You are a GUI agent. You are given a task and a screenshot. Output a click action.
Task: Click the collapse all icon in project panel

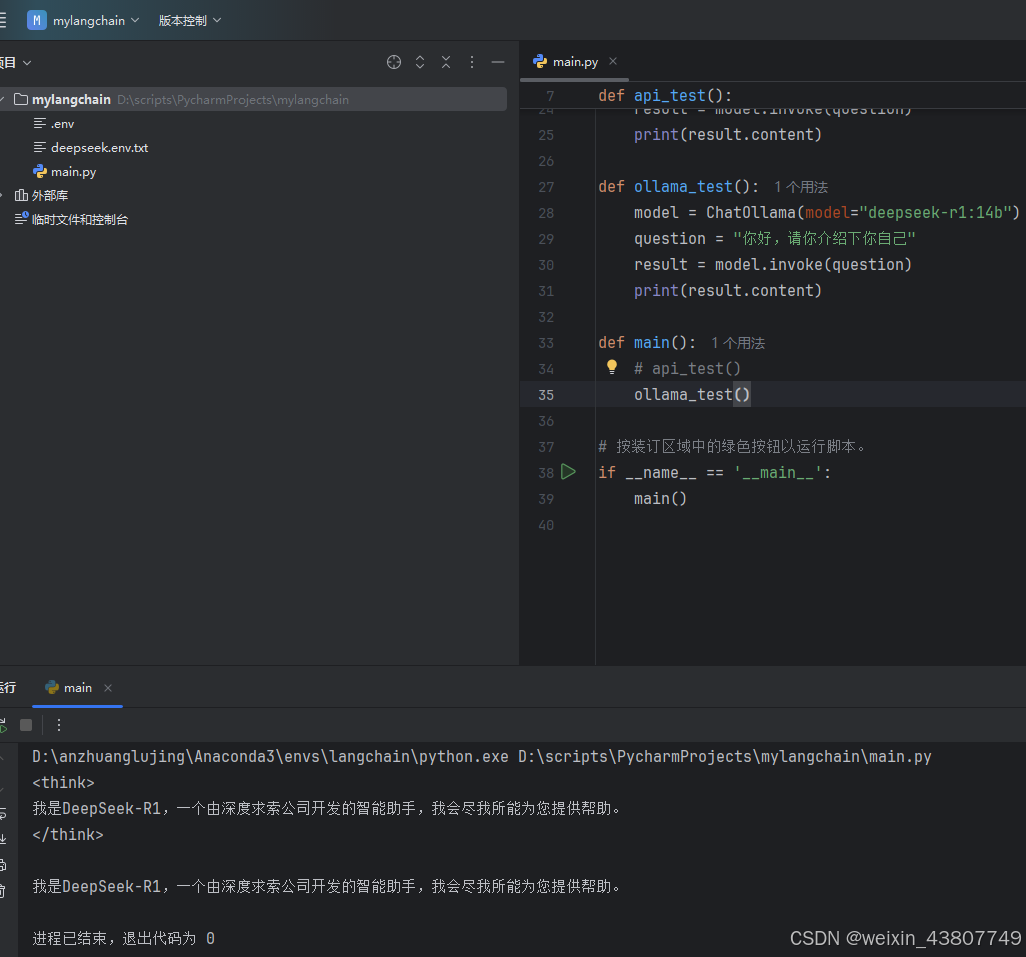446,62
